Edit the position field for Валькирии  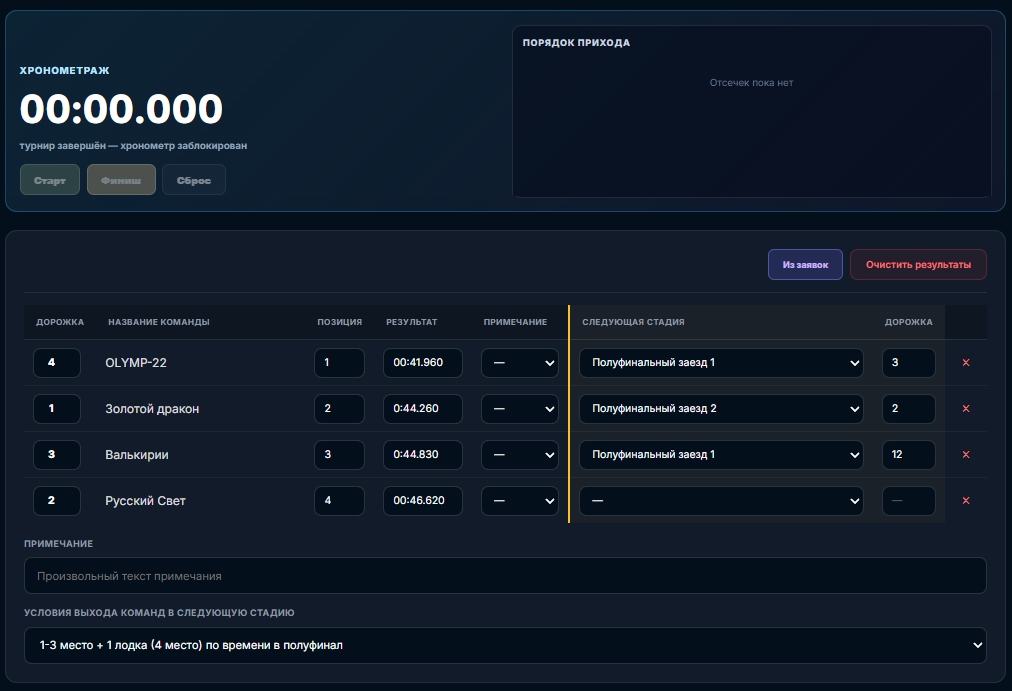coord(339,455)
